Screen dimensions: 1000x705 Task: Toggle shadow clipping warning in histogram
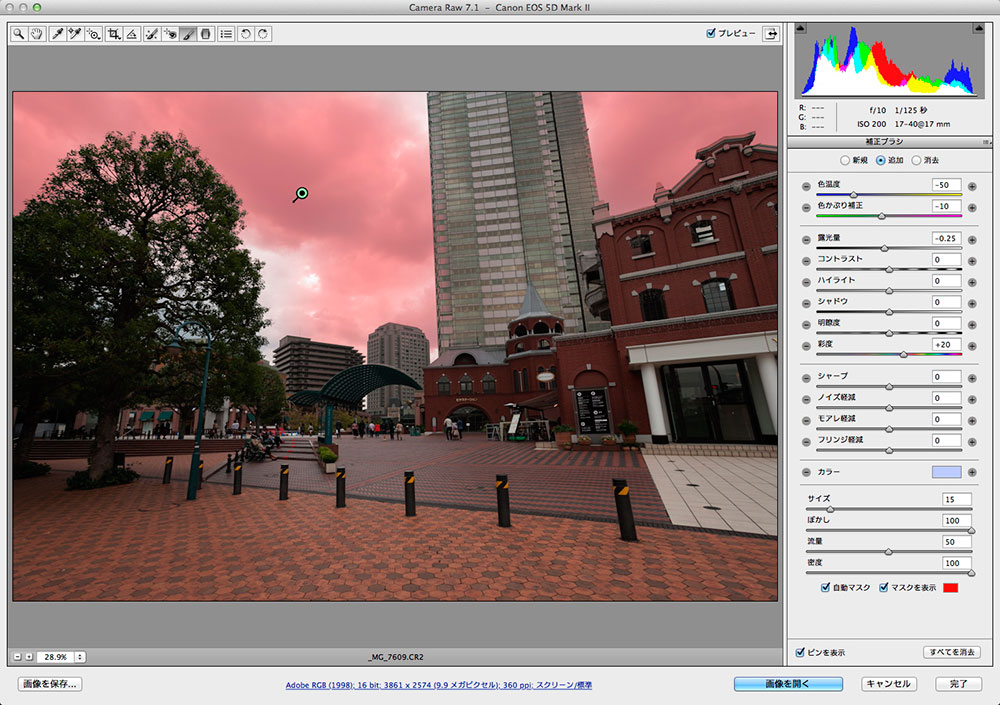coord(800,28)
